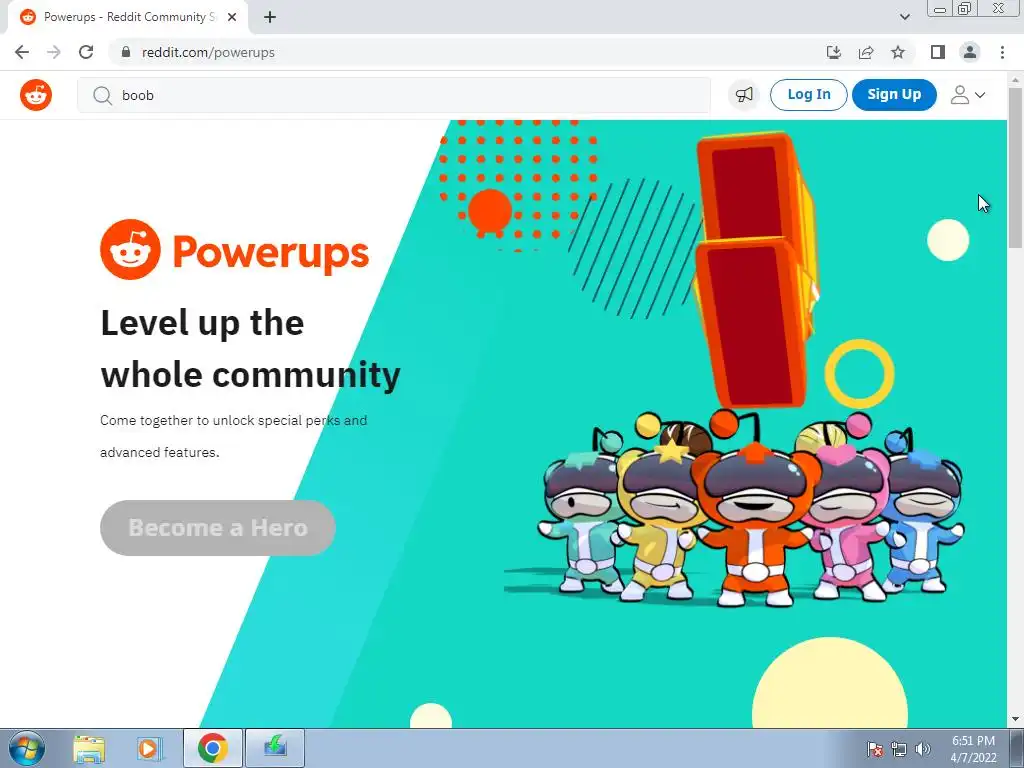This screenshot has width=1024, height=768.
Task: Open the Chrome profile avatar
Action: 970,52
